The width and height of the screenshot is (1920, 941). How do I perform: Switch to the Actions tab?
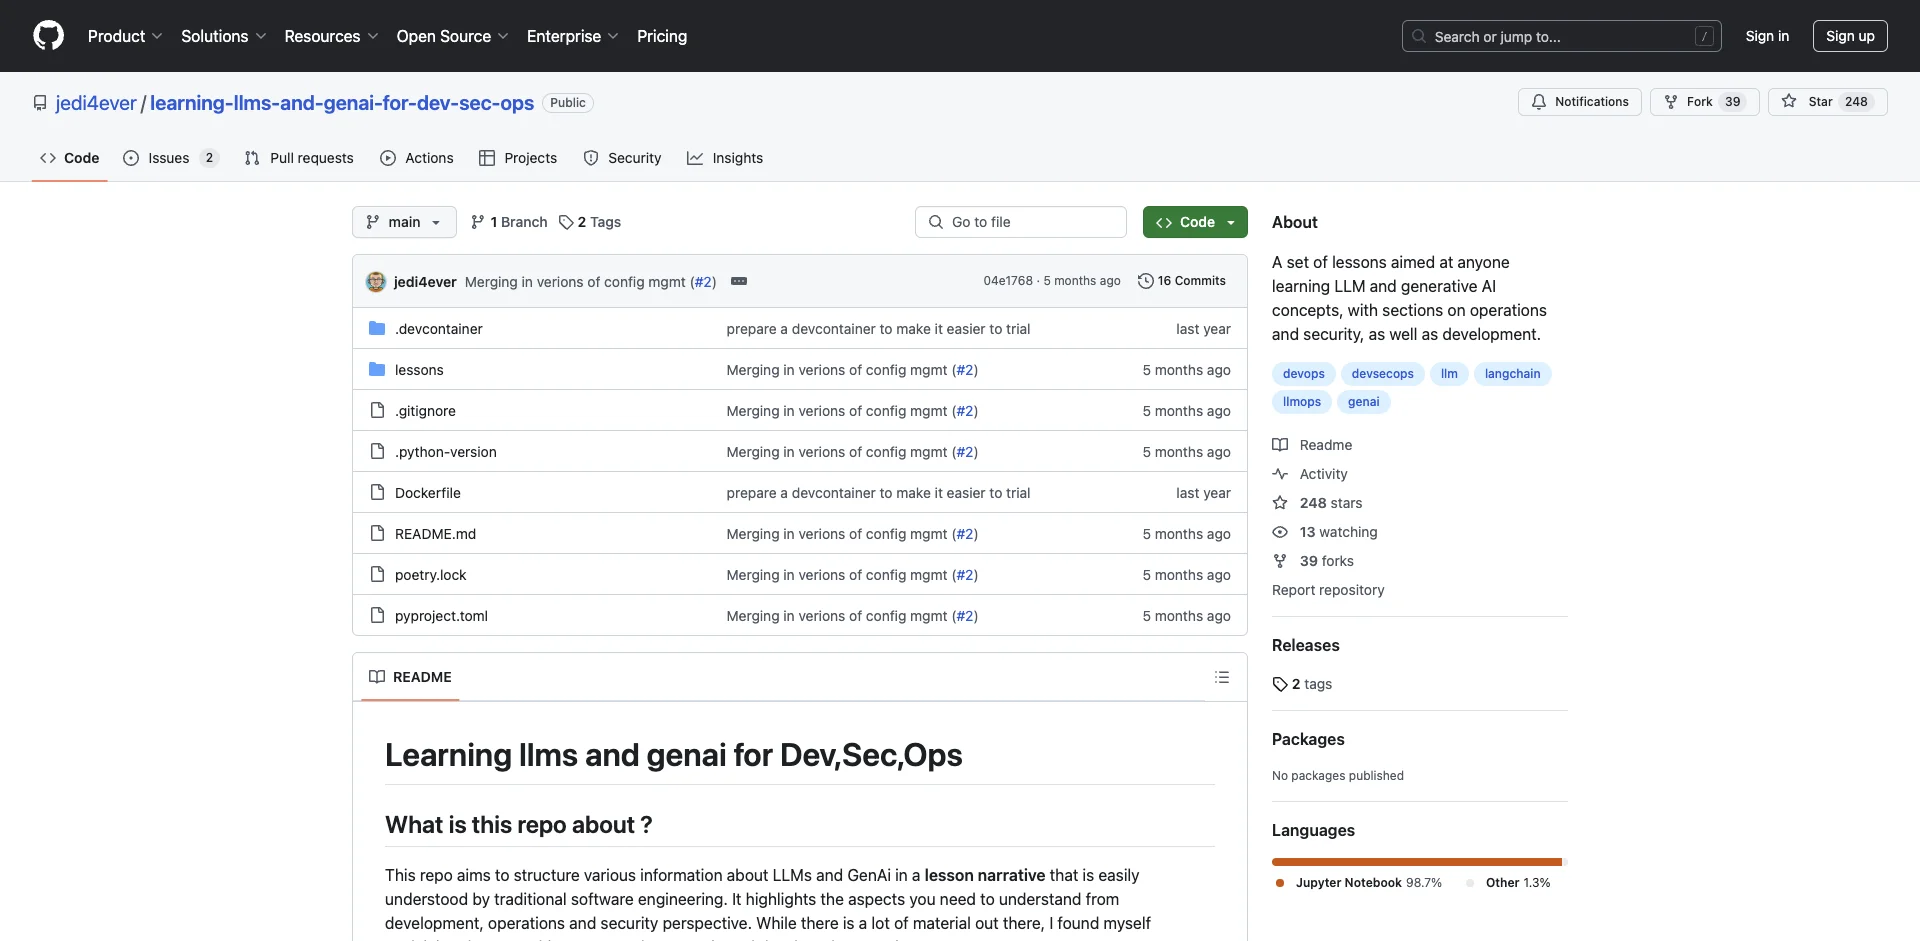[417, 158]
